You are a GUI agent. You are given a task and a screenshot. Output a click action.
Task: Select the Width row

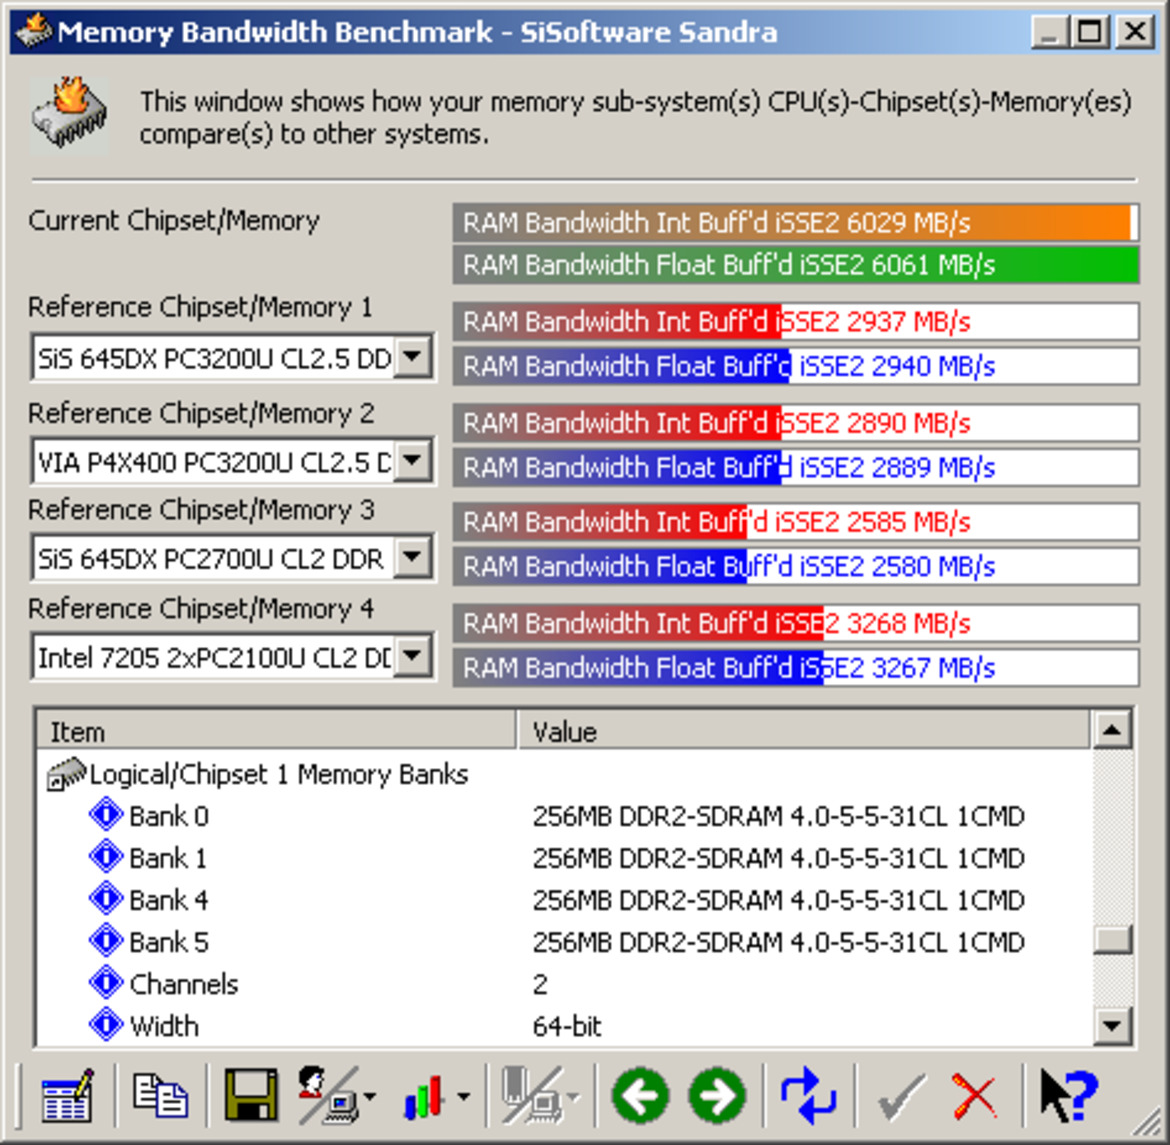(564, 1026)
